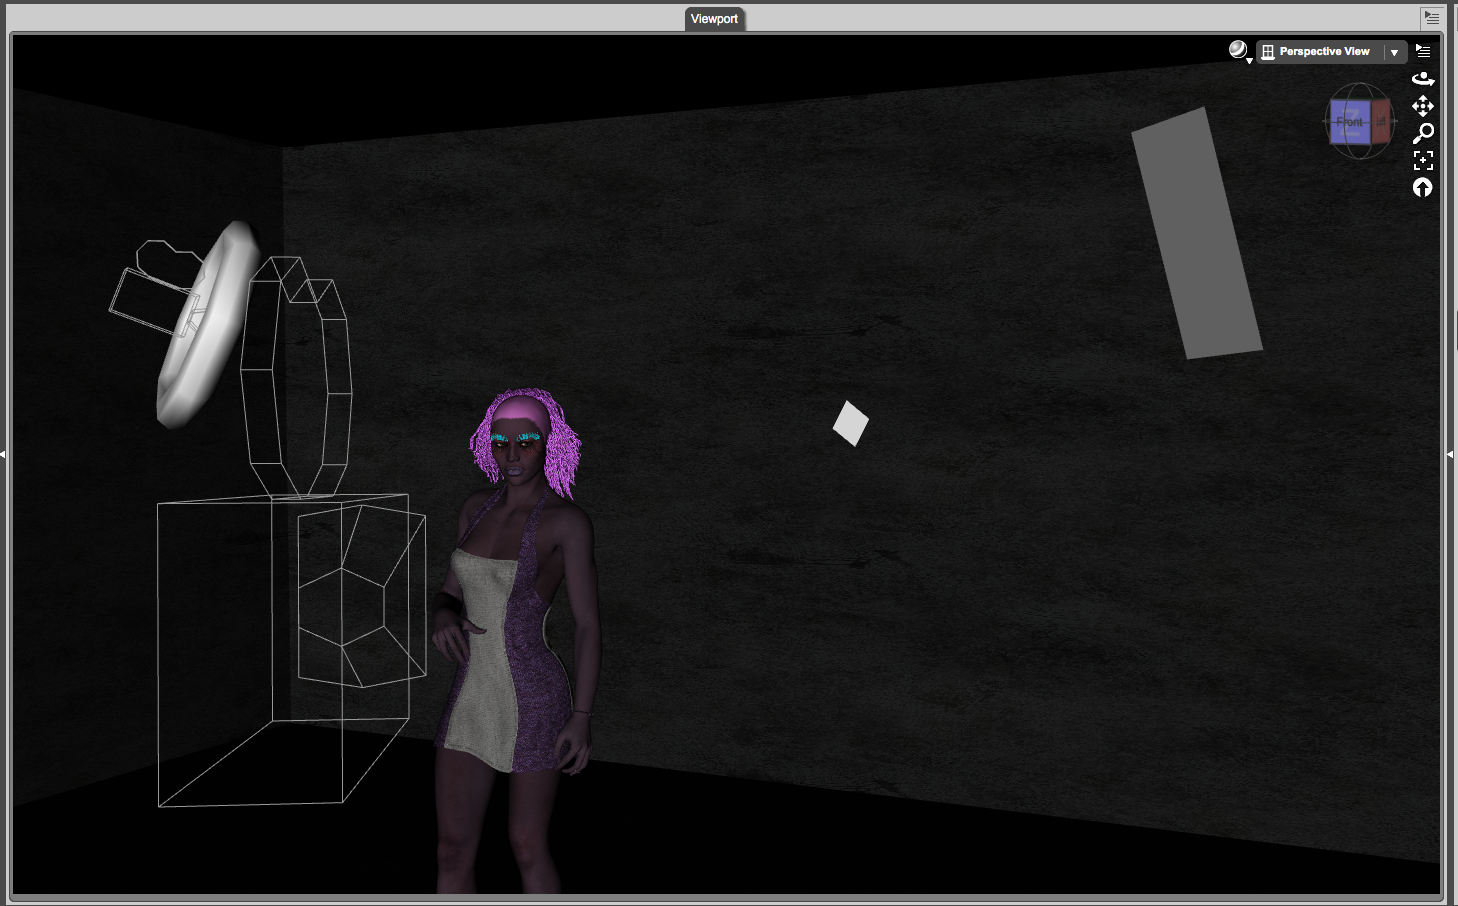Viewport: 1458px width, 906px height.
Task: Select the wireframe ring-shaped prop
Action: [296, 377]
